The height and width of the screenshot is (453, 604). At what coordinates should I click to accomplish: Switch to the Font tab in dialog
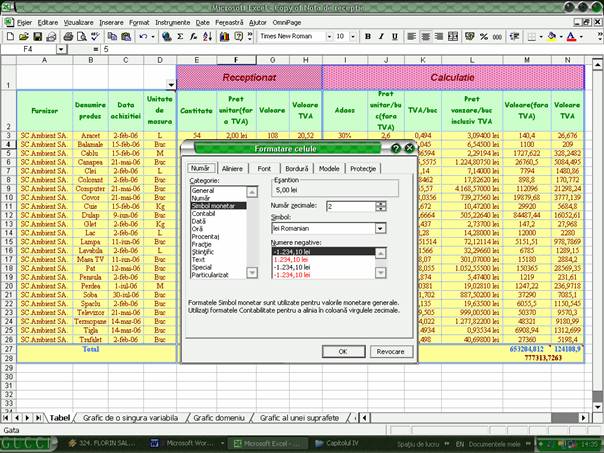pyautogui.click(x=264, y=168)
